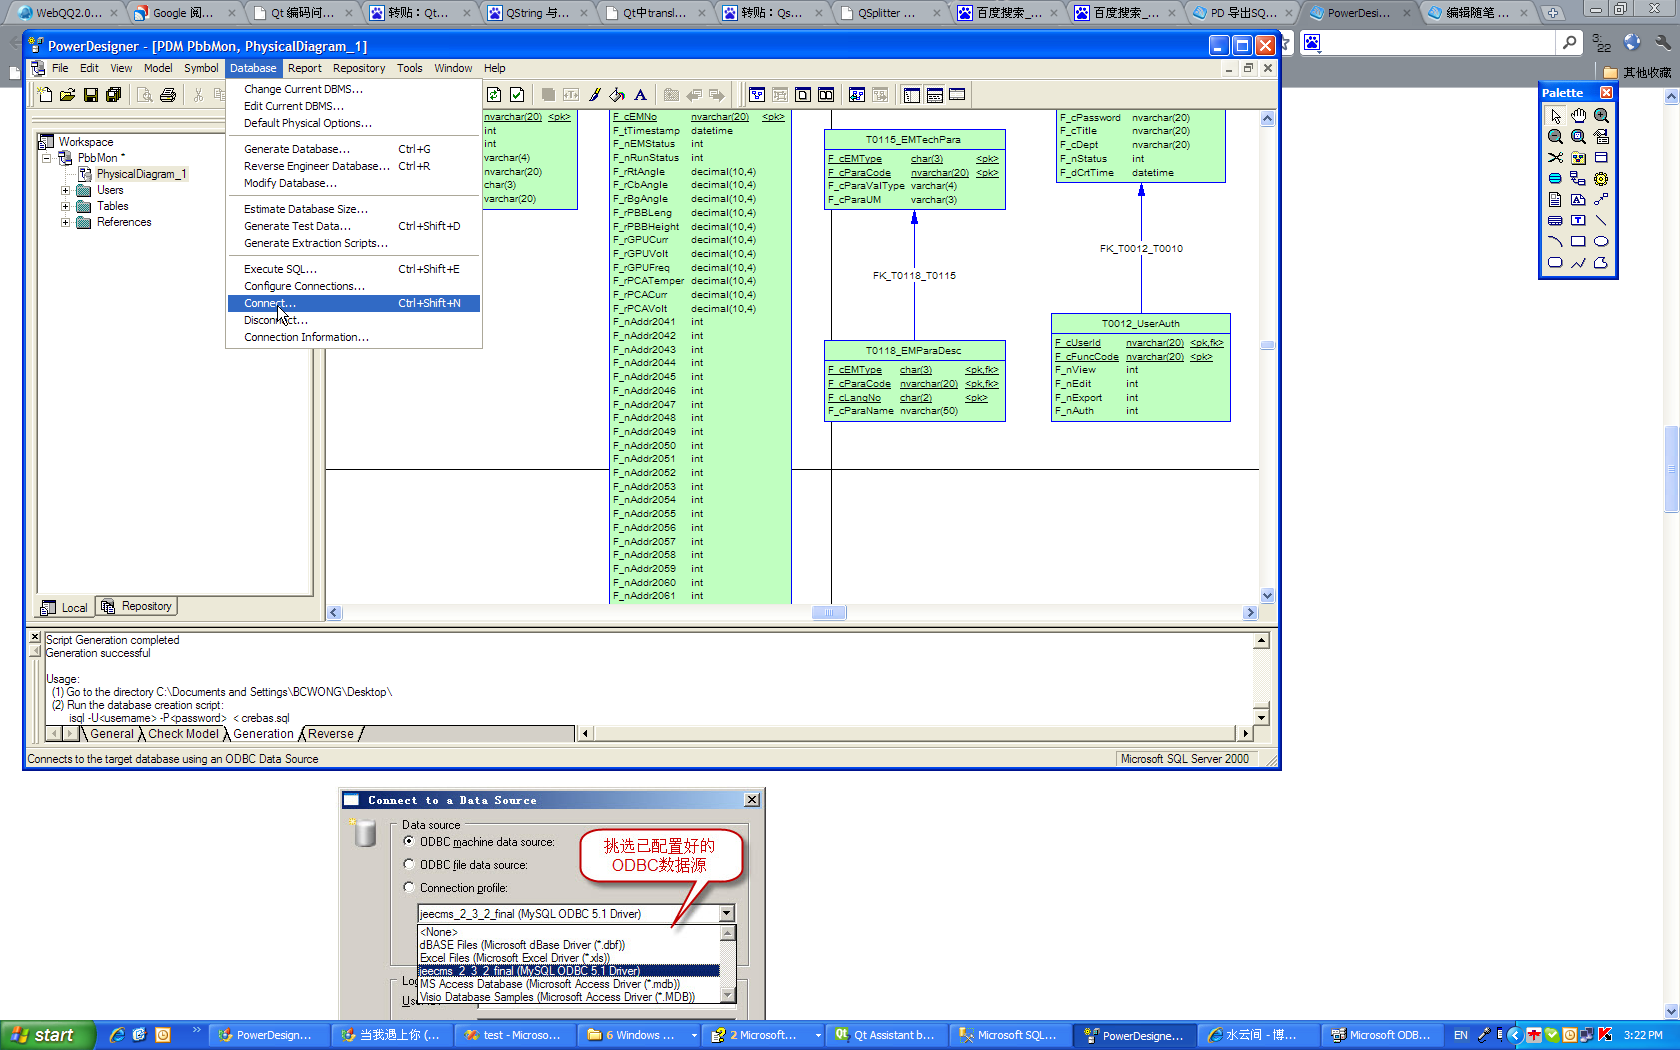Viewport: 1680px width, 1050px height.
Task: Pick the Ellipse shape tool in Palette
Action: (x=1601, y=241)
